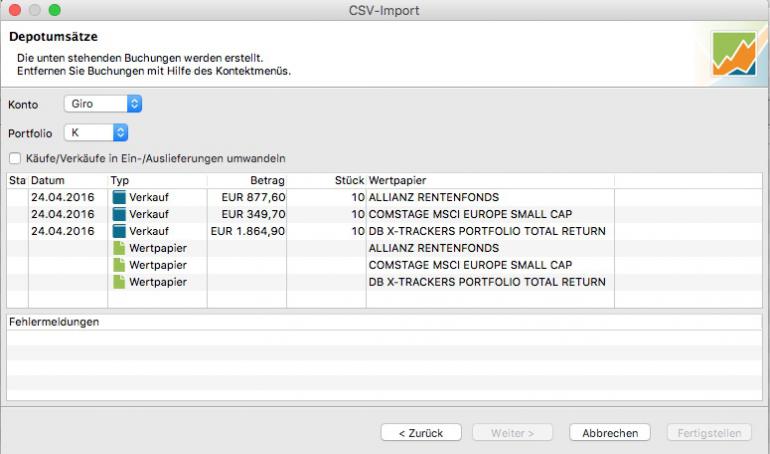Click the Abbrechen button
The height and width of the screenshot is (454, 770).
pyautogui.click(x=609, y=432)
